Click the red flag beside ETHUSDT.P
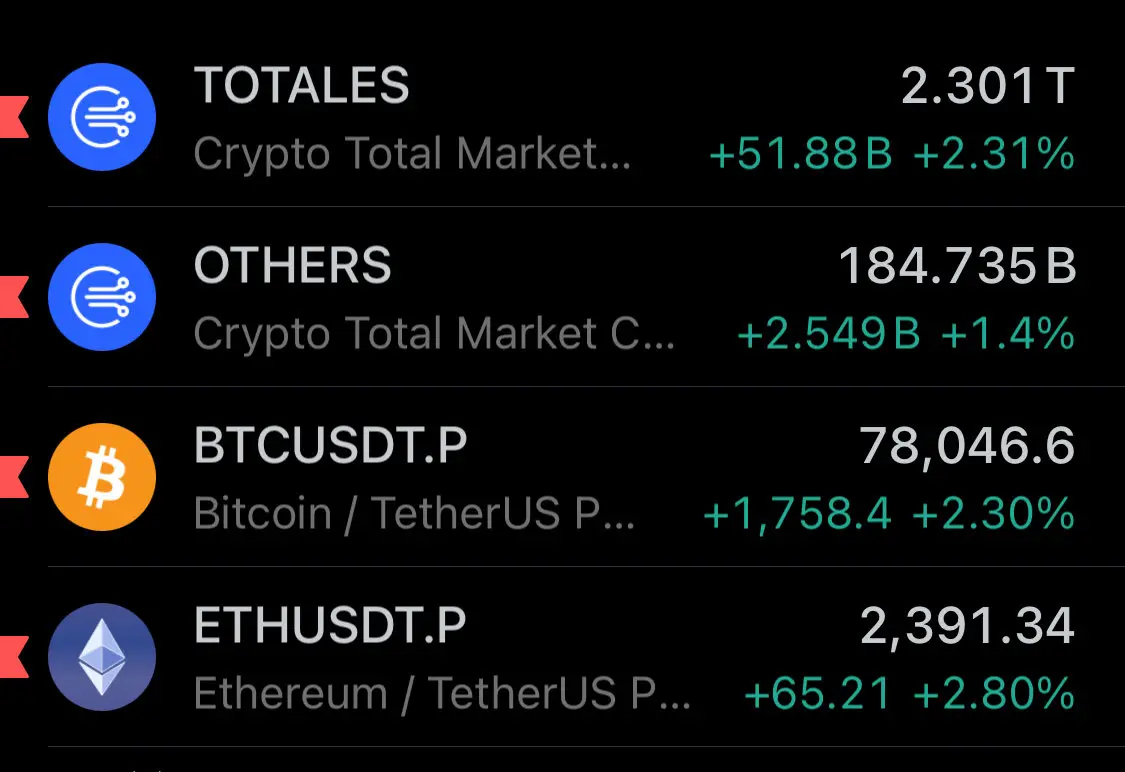1125x772 pixels. 14,657
